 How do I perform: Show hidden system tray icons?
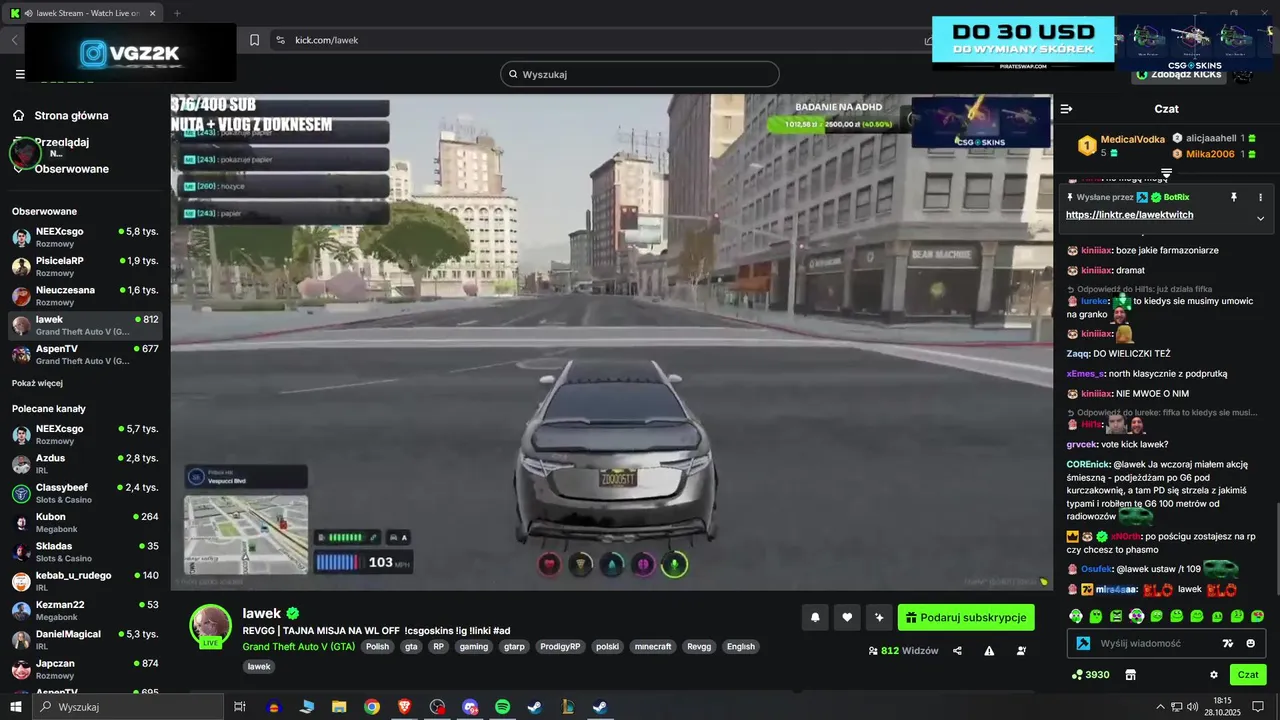1160,707
